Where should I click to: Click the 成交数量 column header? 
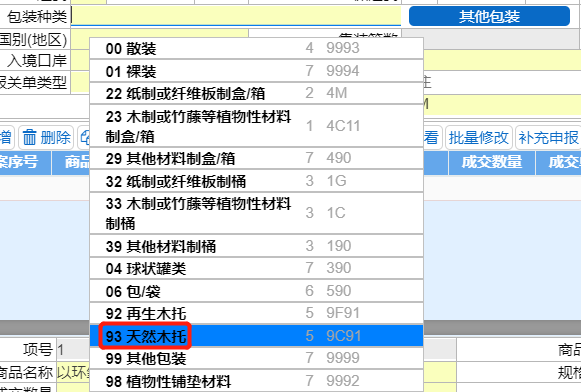(x=492, y=162)
